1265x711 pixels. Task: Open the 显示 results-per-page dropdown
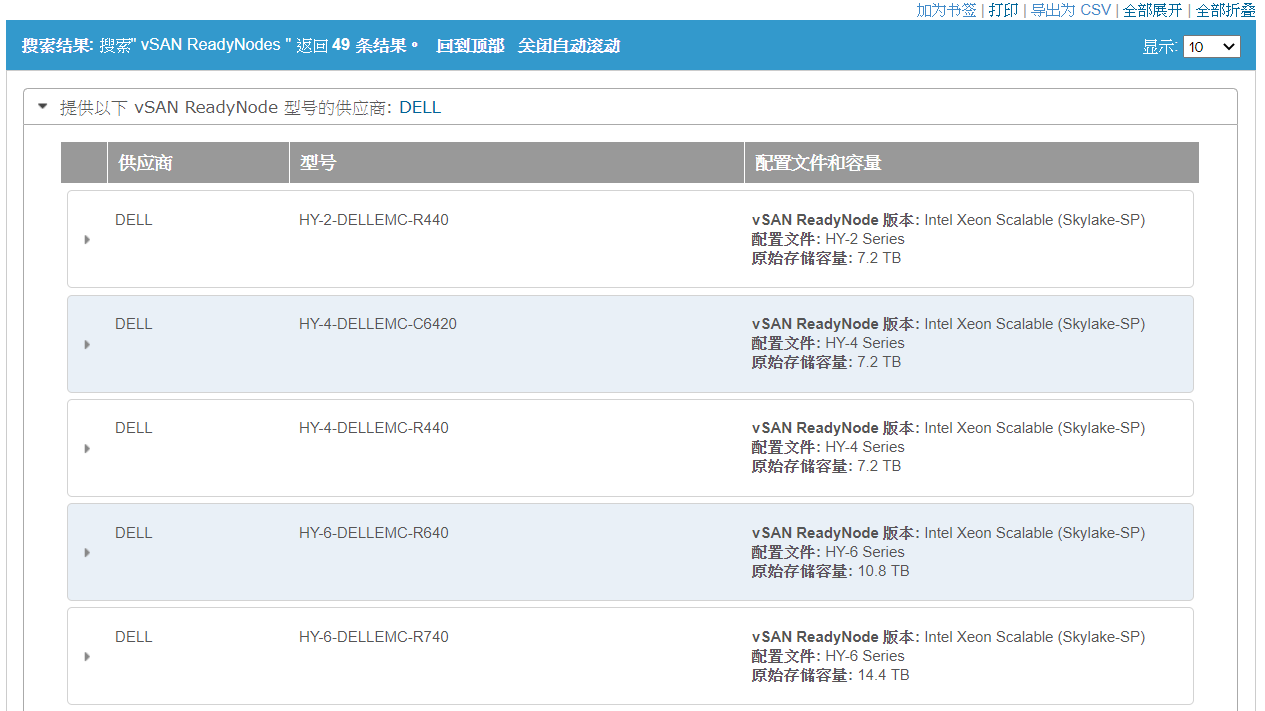pos(1211,47)
